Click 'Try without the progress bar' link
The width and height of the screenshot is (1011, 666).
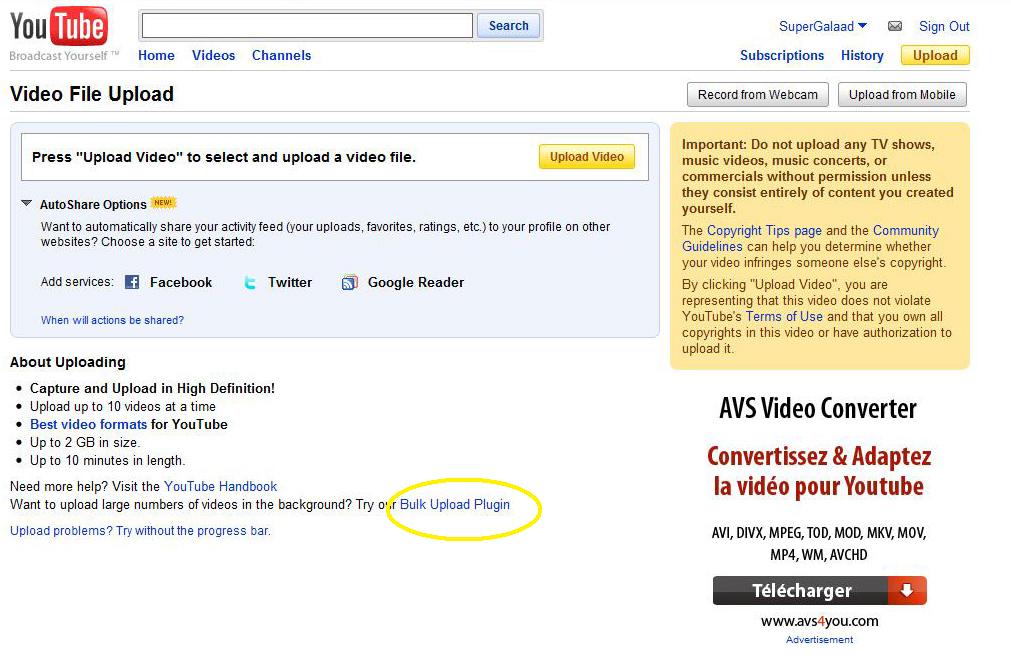point(140,531)
